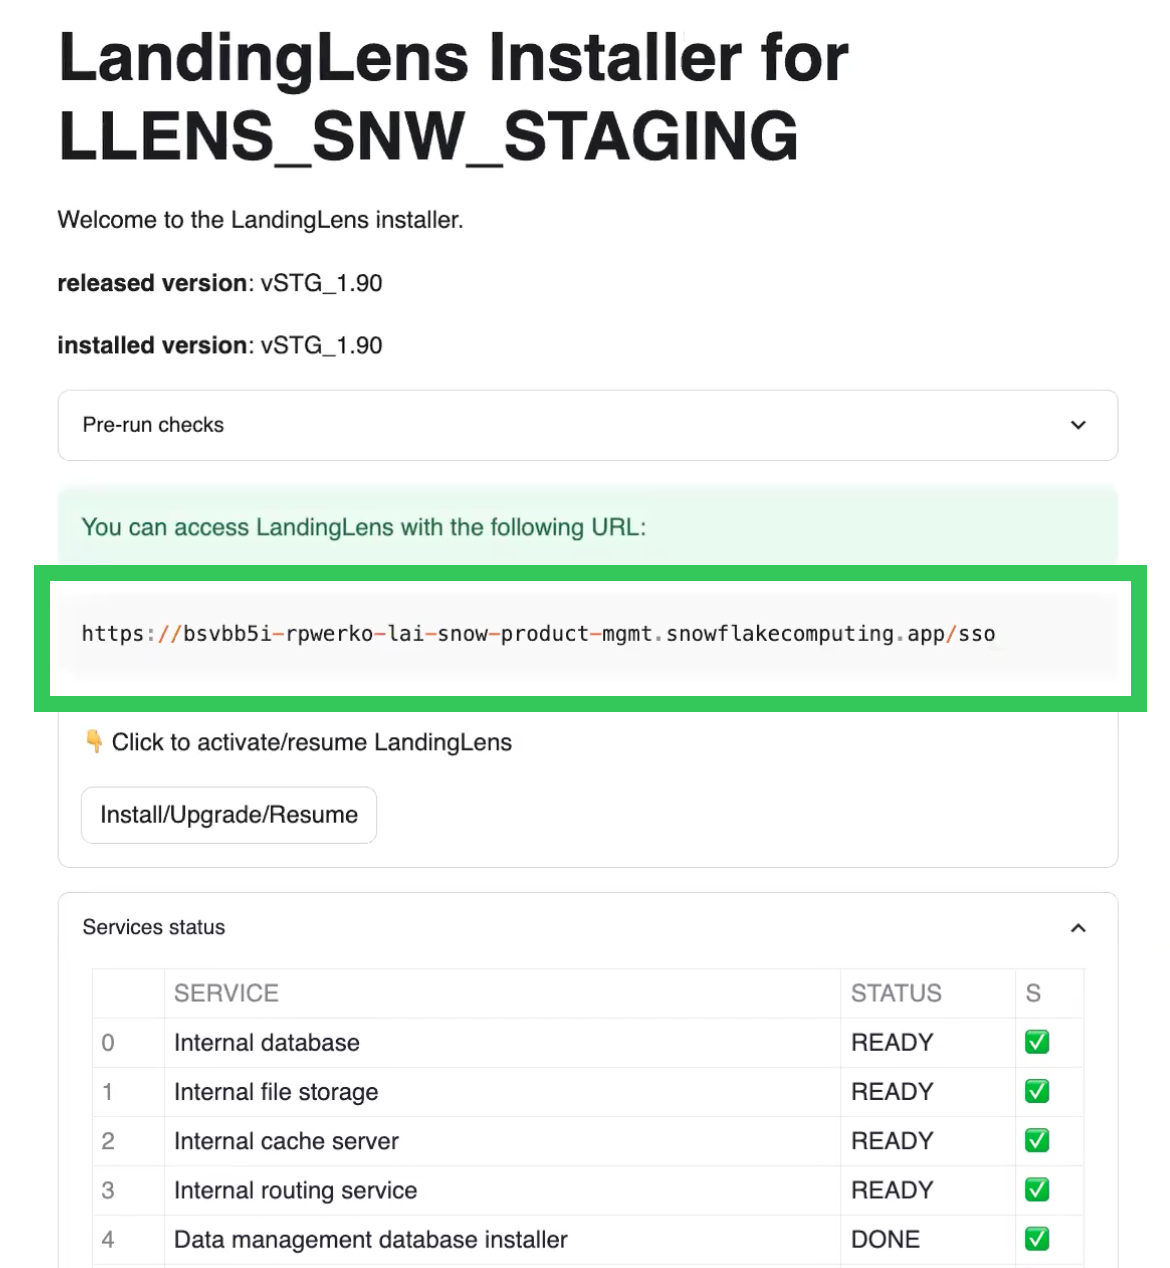
Task: Click the S column header
Action: tap(1033, 993)
